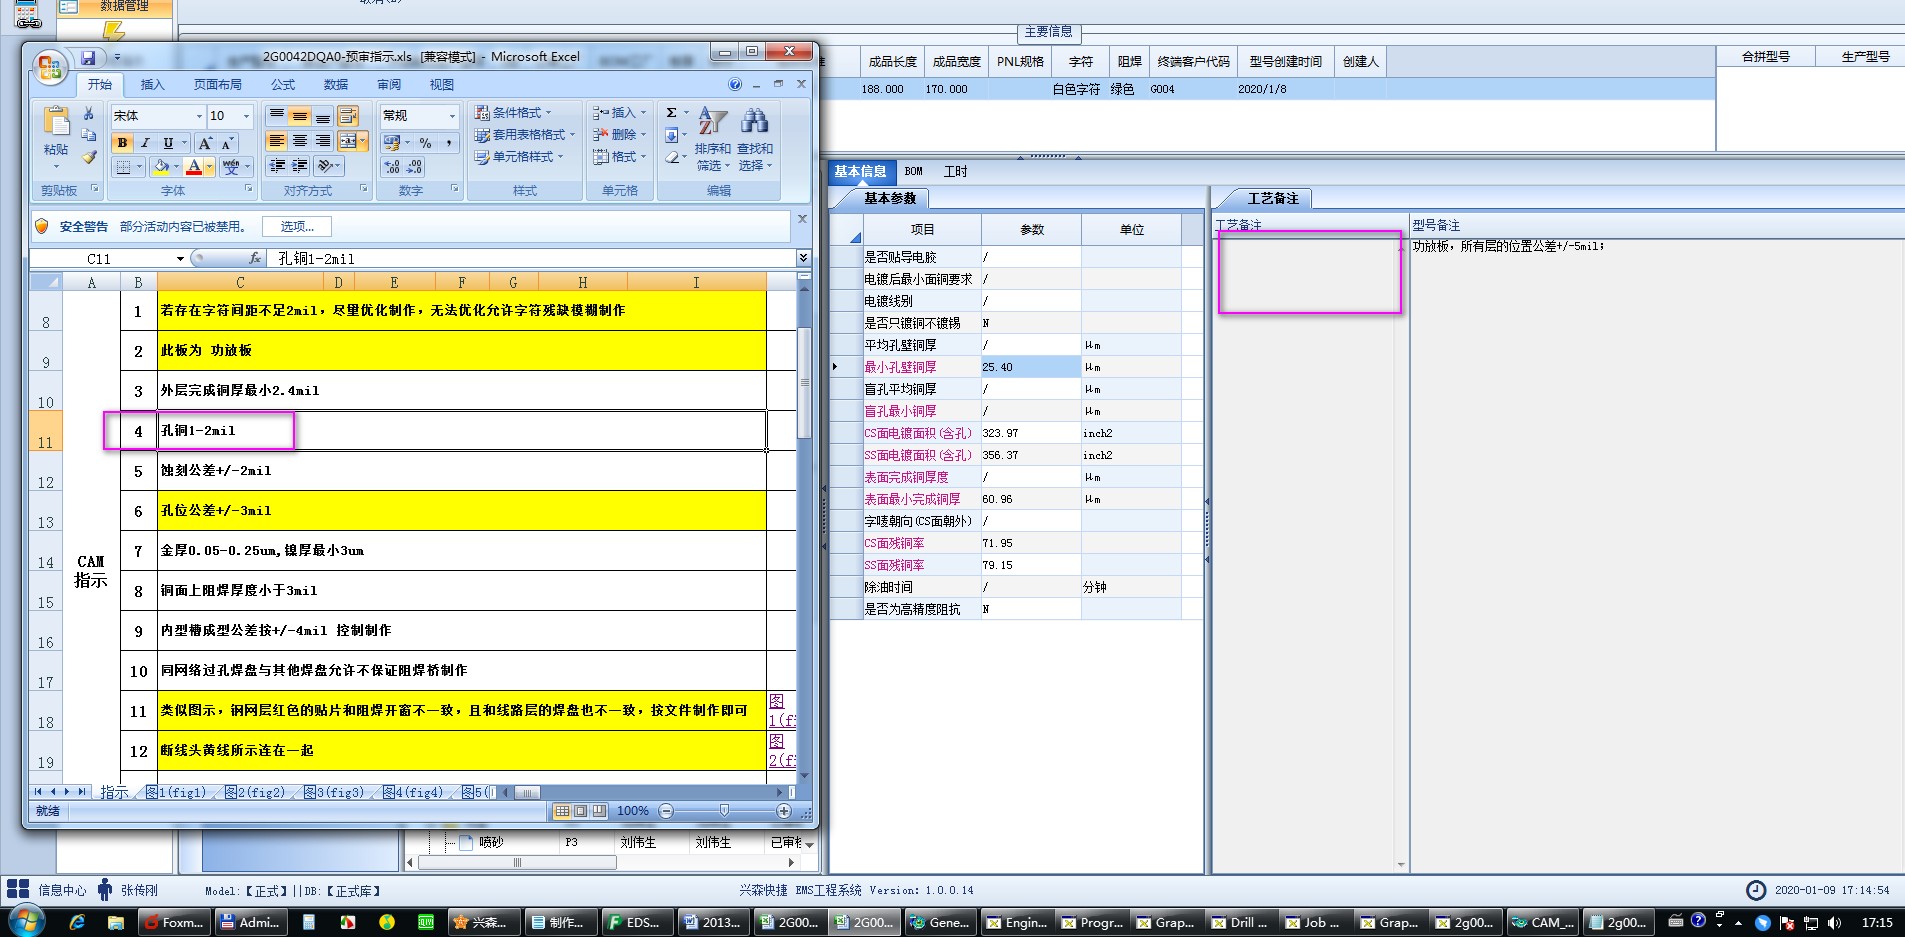Open the 插入 ribbon tab
This screenshot has height=937, width=1905.
click(152, 85)
